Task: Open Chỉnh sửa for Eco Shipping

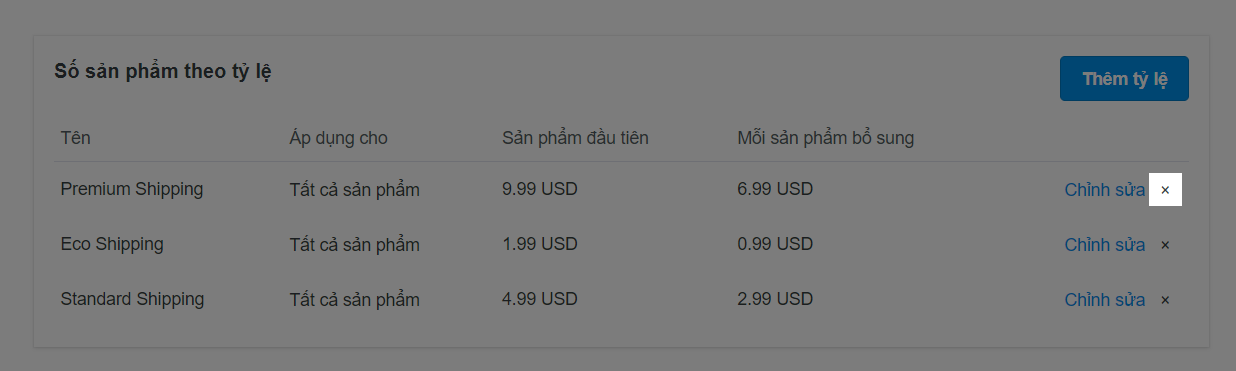Action: point(1104,245)
